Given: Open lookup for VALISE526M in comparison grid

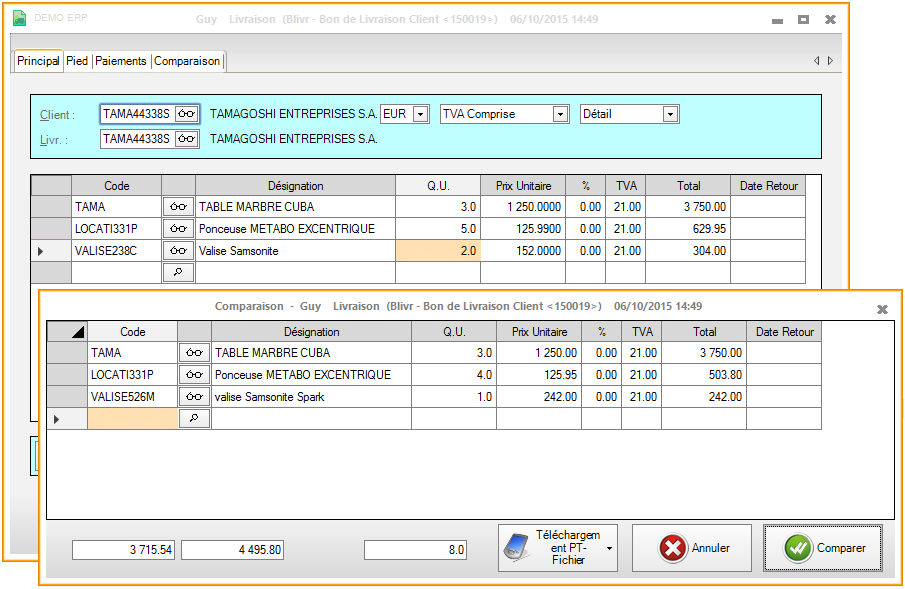Looking at the screenshot, I should click(x=194, y=397).
